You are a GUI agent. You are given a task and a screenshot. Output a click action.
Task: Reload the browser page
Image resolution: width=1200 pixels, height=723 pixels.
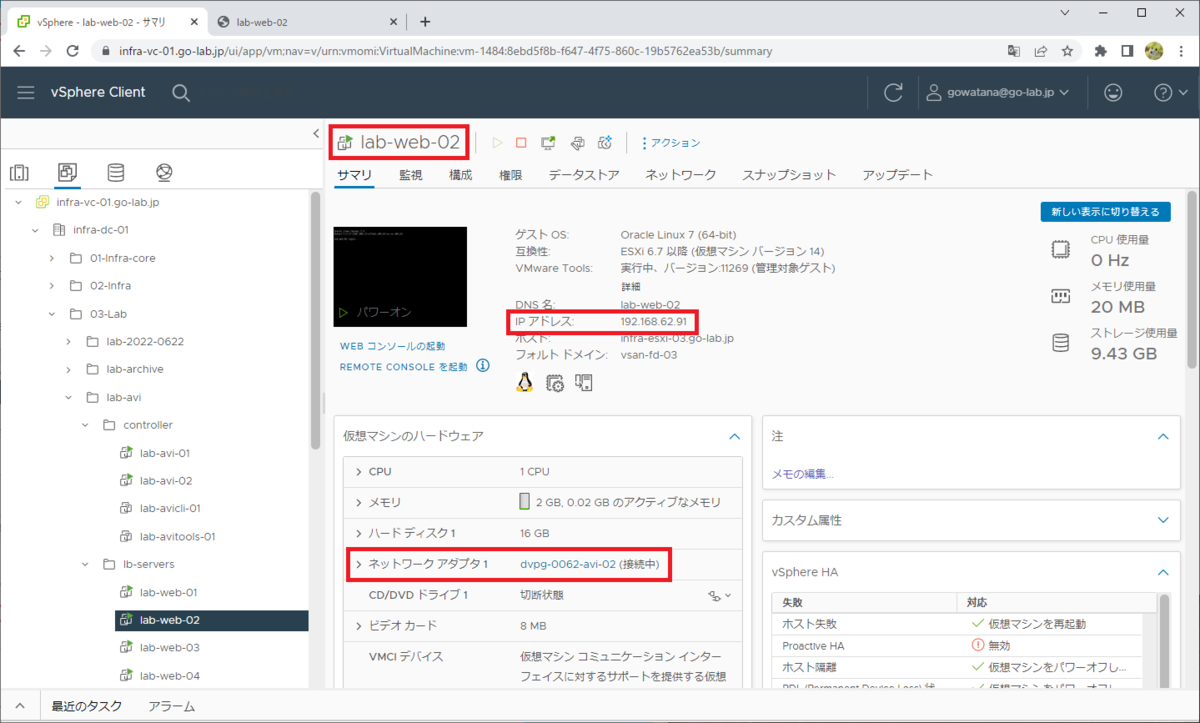coord(72,50)
